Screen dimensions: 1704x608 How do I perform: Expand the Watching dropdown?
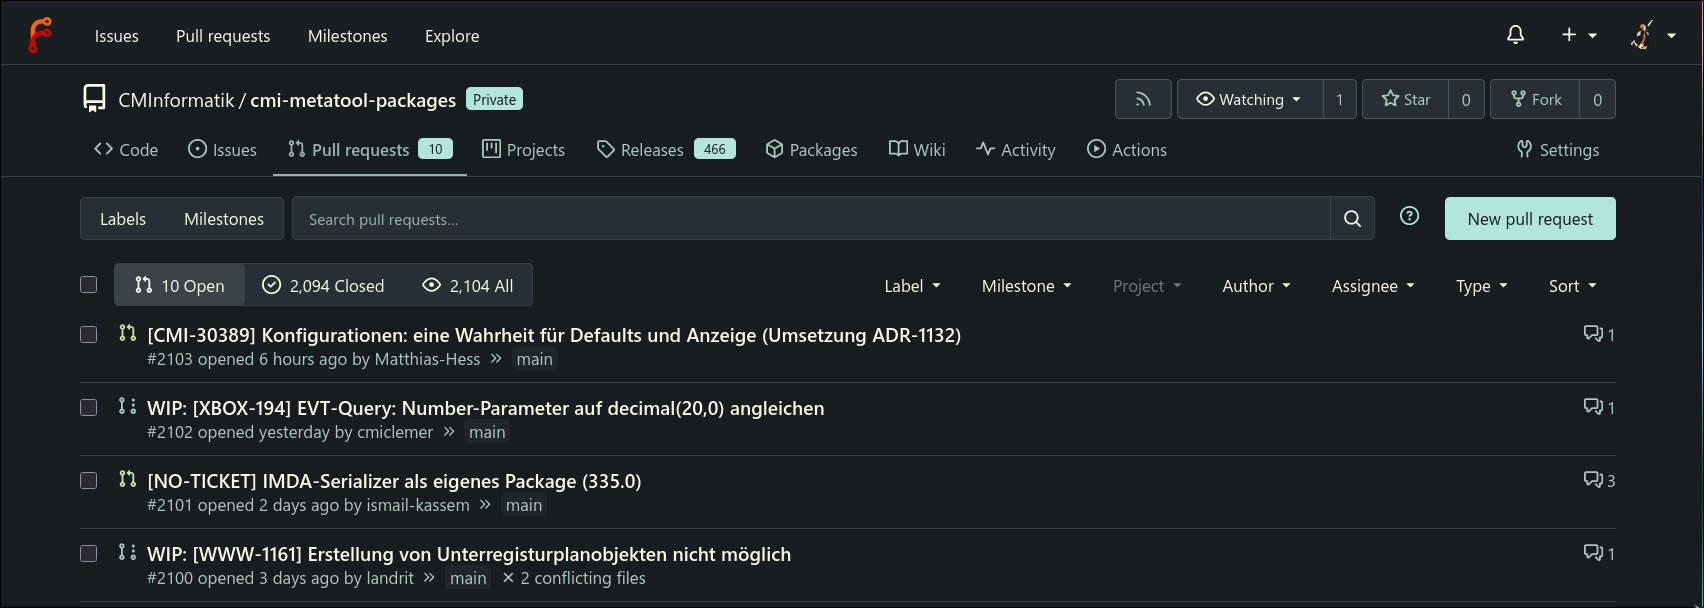click(x=1250, y=99)
